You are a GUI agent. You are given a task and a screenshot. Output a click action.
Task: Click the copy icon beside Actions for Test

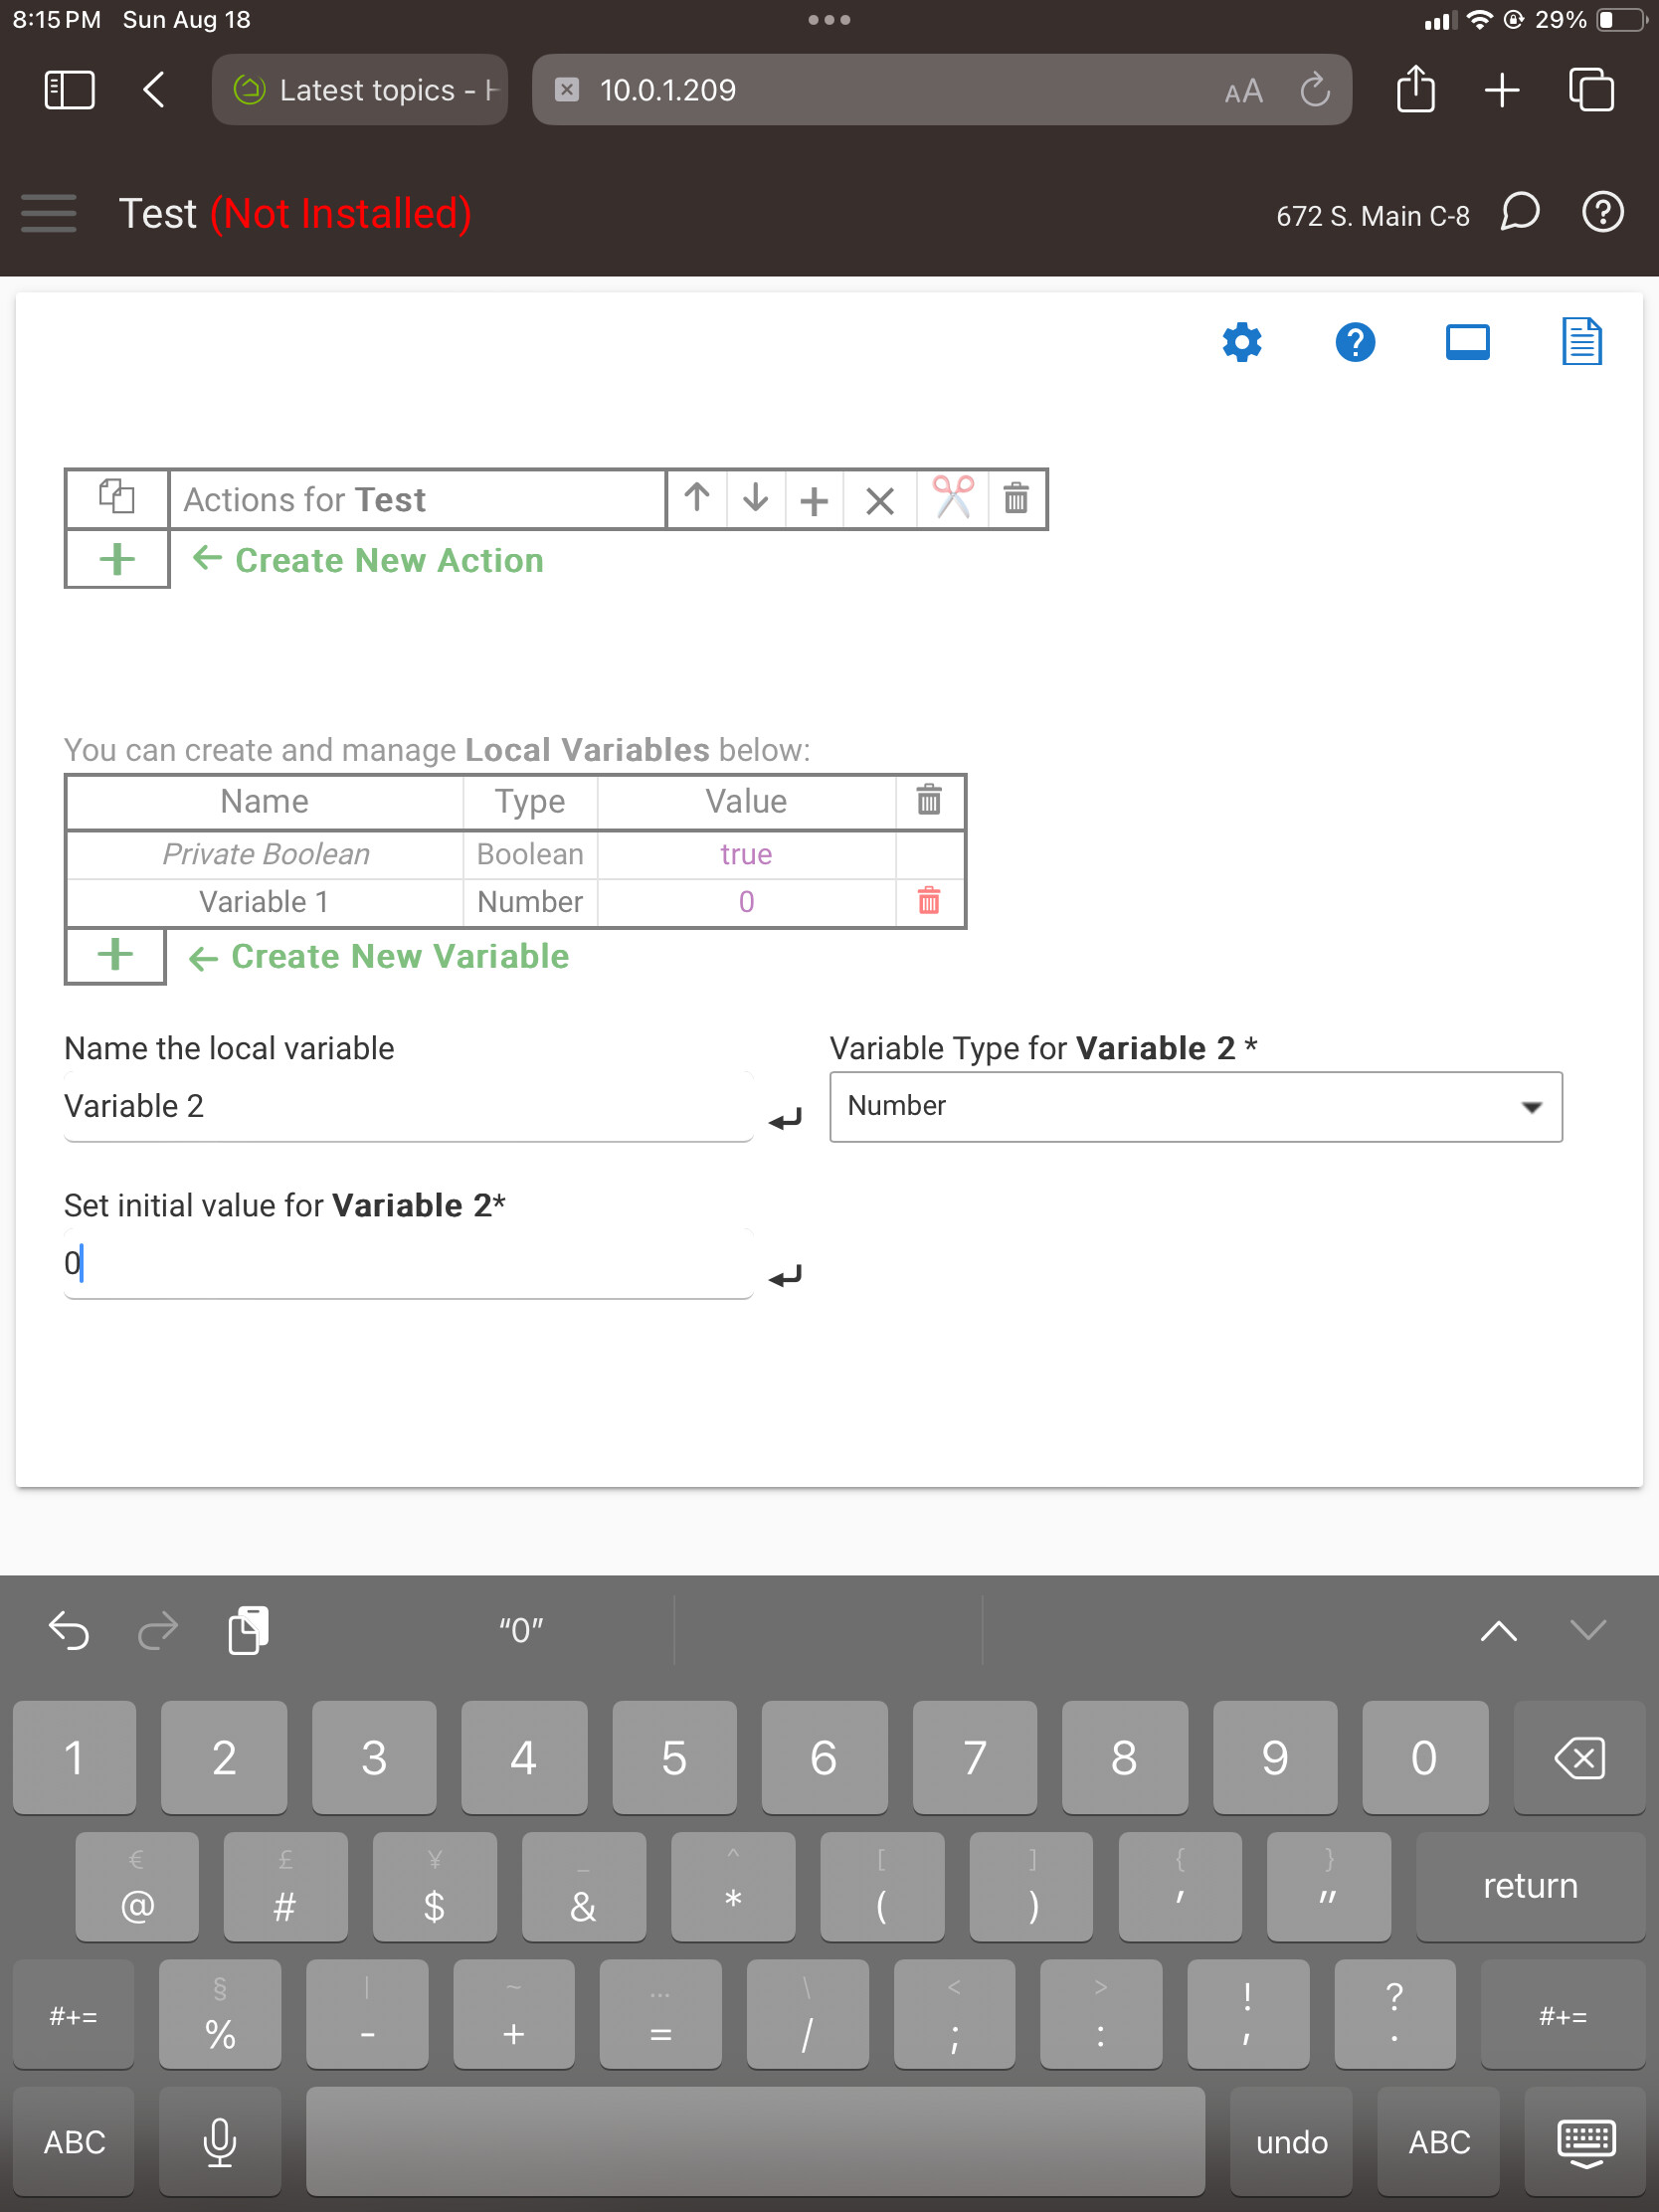point(117,497)
